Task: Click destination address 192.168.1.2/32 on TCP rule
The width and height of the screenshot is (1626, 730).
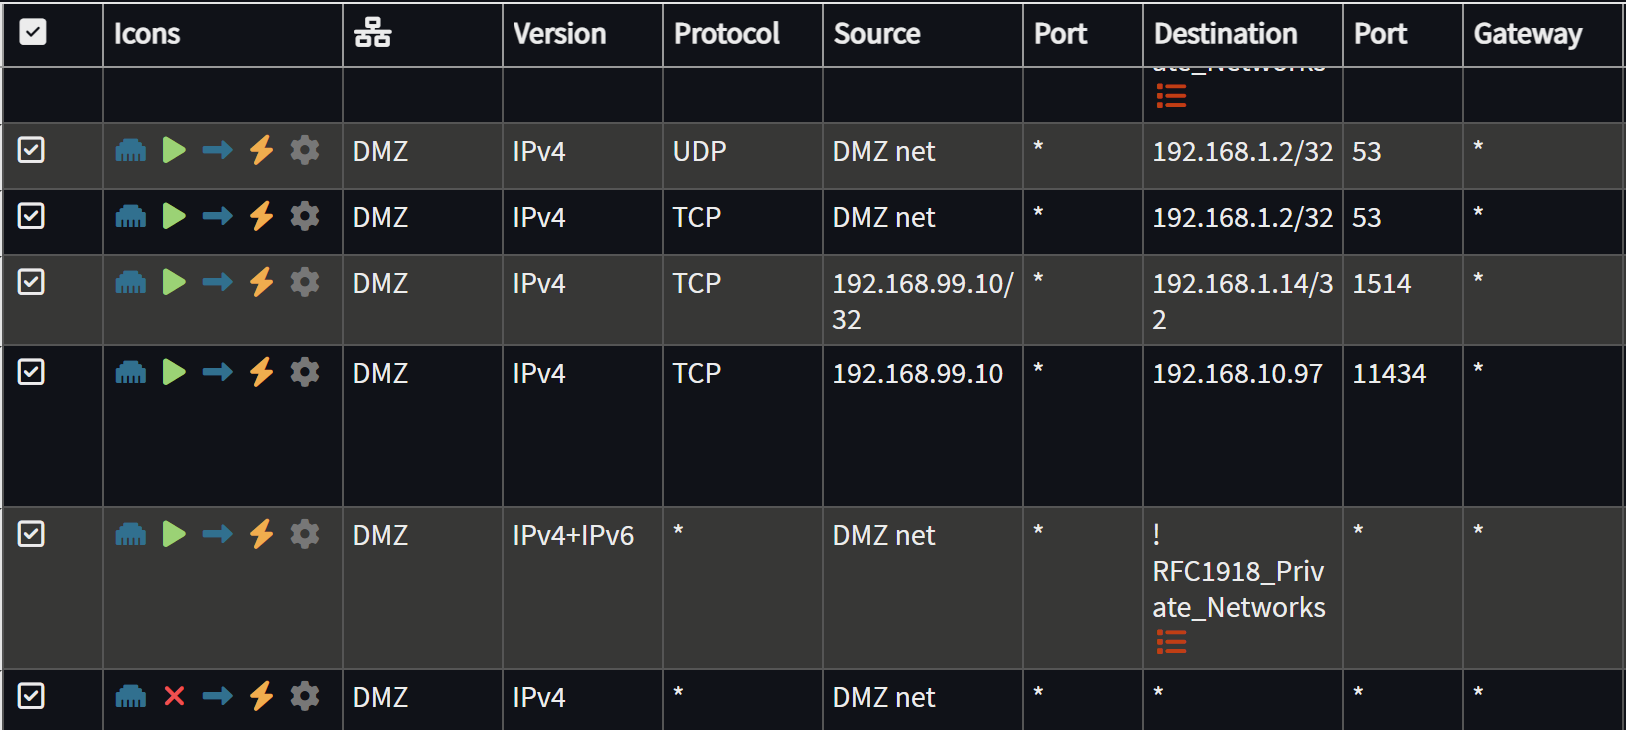Action: coord(1241,216)
